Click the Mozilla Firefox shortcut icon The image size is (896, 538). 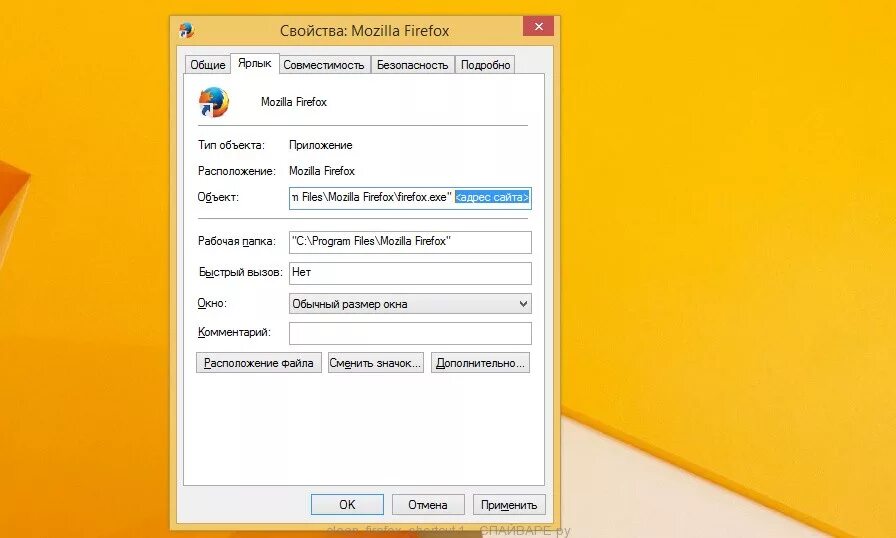tap(214, 102)
